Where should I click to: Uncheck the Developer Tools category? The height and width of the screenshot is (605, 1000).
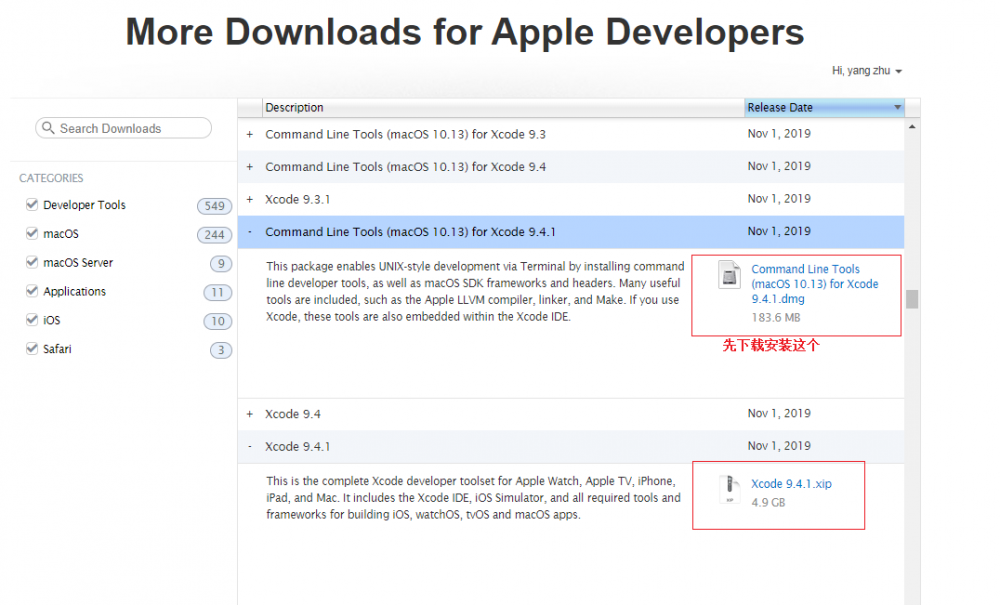31,205
